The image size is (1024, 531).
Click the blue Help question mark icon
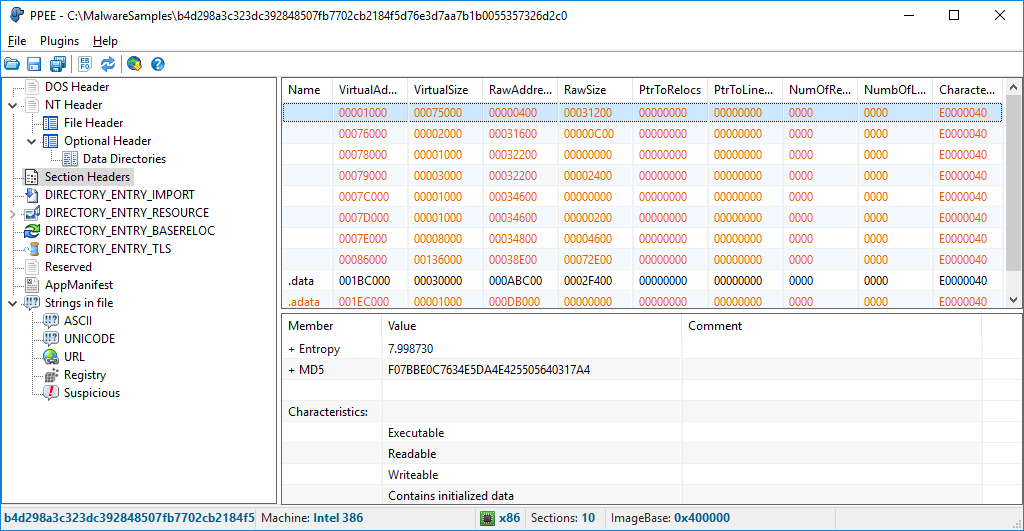pos(157,64)
